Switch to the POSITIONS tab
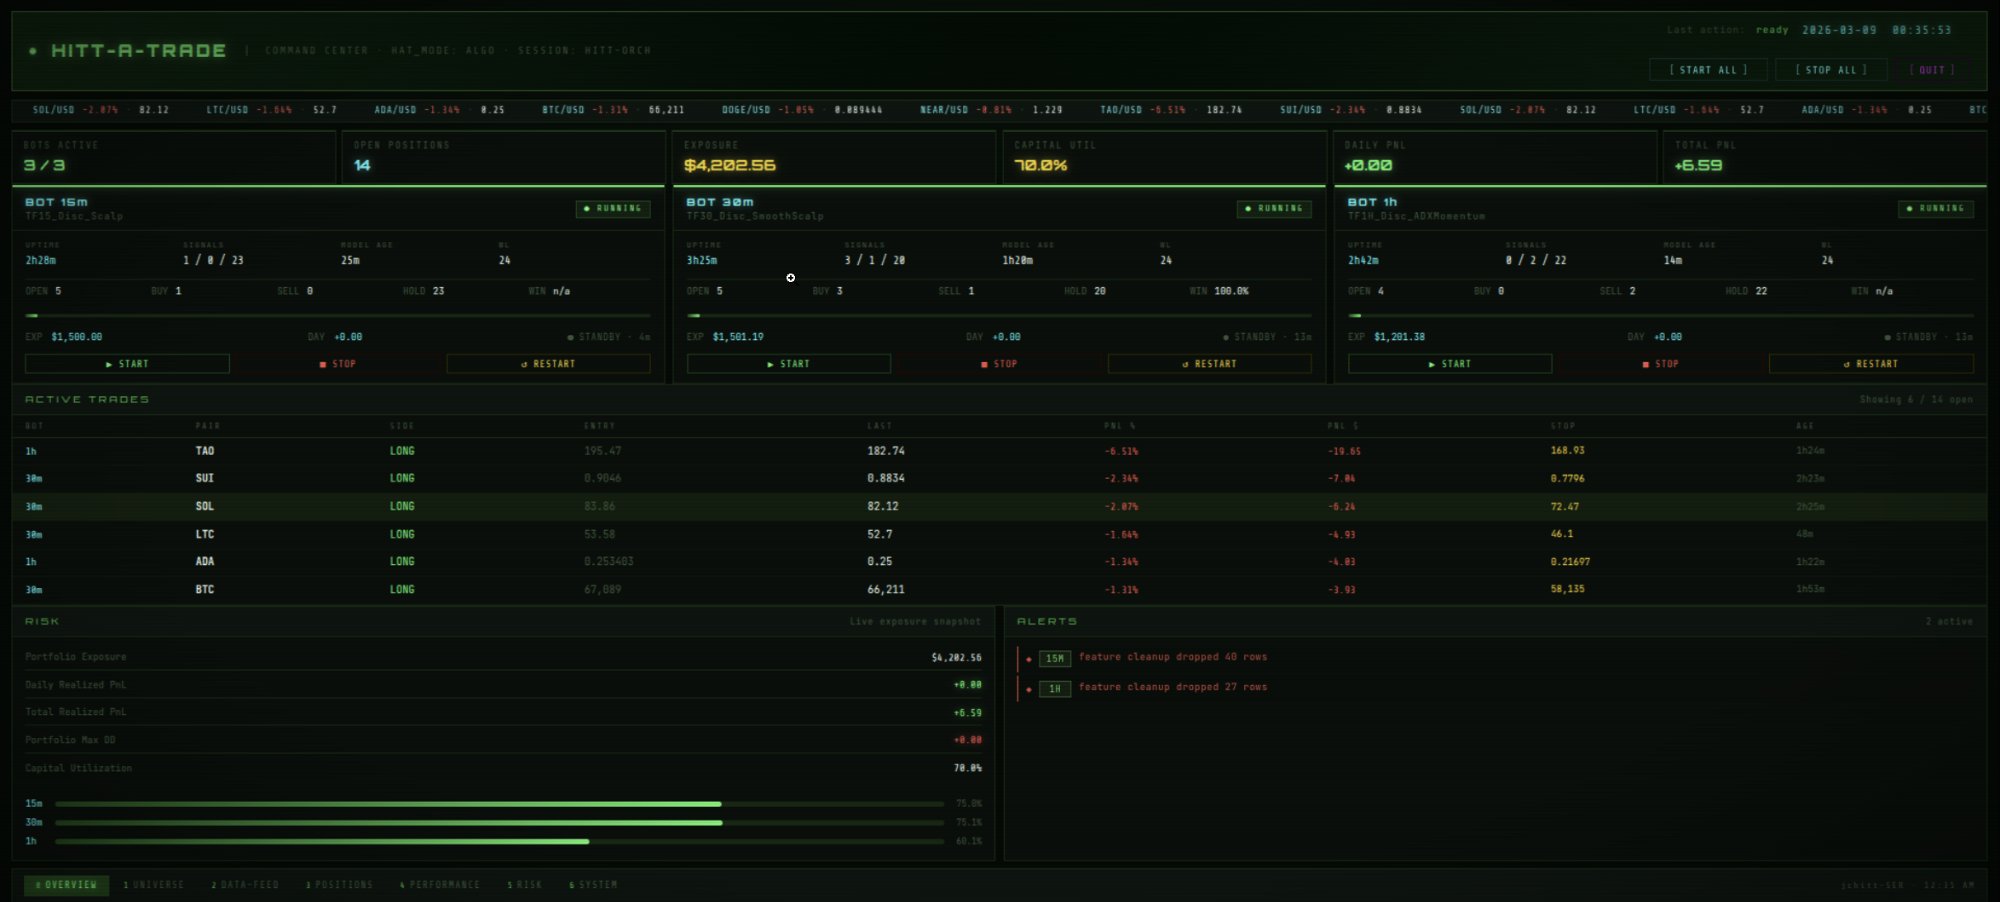The height and width of the screenshot is (902, 2000). [339, 885]
